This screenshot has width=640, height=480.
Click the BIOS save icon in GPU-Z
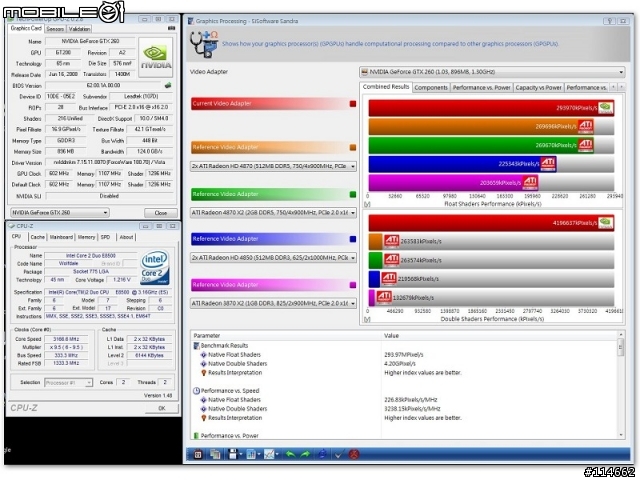[x=168, y=86]
